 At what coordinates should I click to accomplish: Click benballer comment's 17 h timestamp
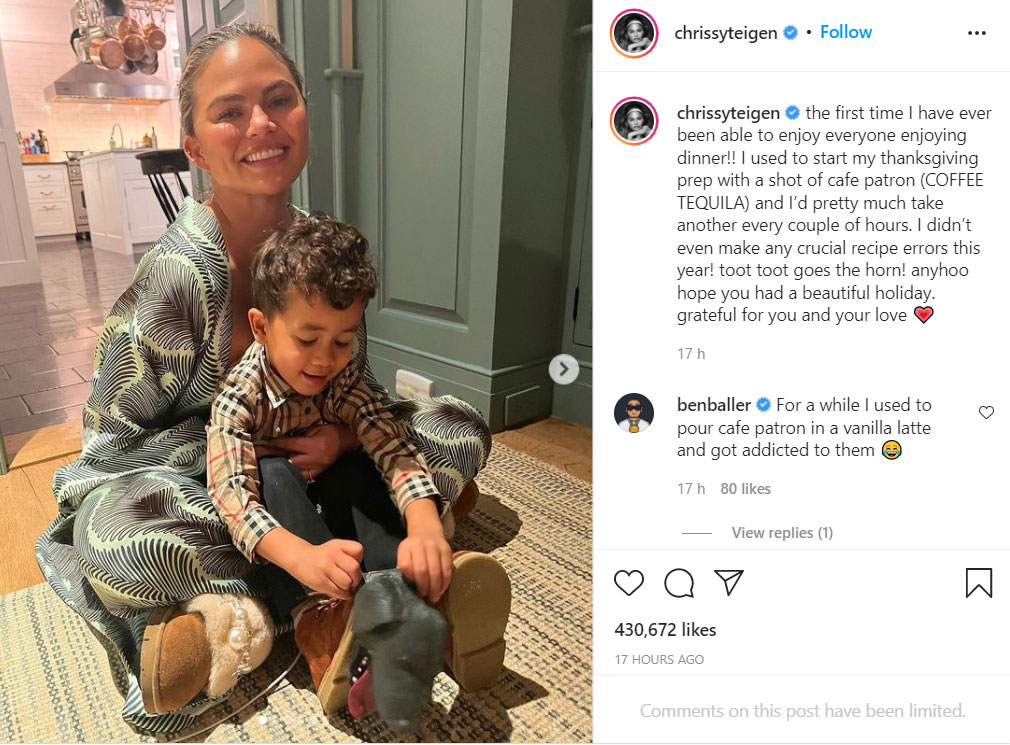tap(691, 489)
